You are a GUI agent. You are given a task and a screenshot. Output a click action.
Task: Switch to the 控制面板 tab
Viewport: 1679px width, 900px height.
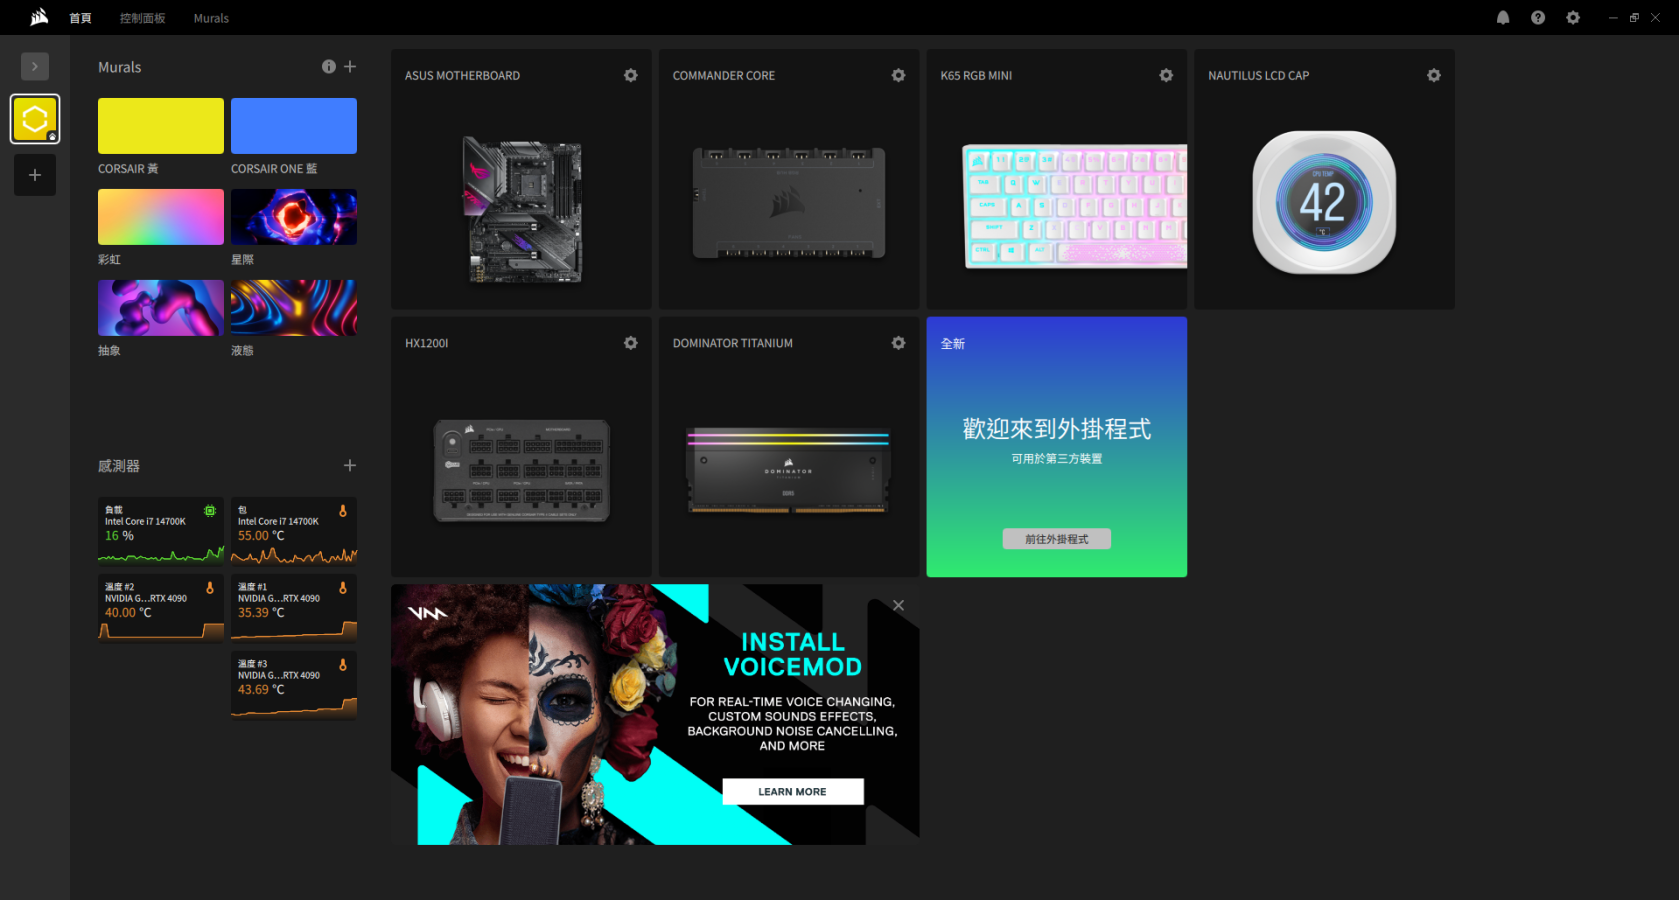pos(142,18)
